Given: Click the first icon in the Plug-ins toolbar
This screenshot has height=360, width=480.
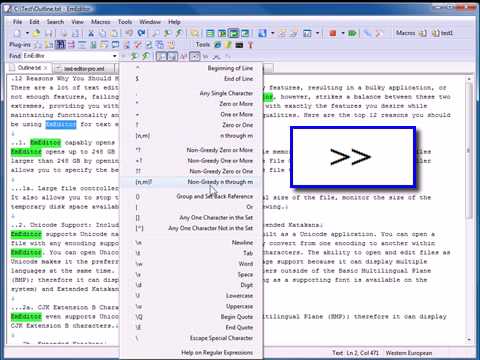Looking at the screenshot, I should click(x=38, y=44).
